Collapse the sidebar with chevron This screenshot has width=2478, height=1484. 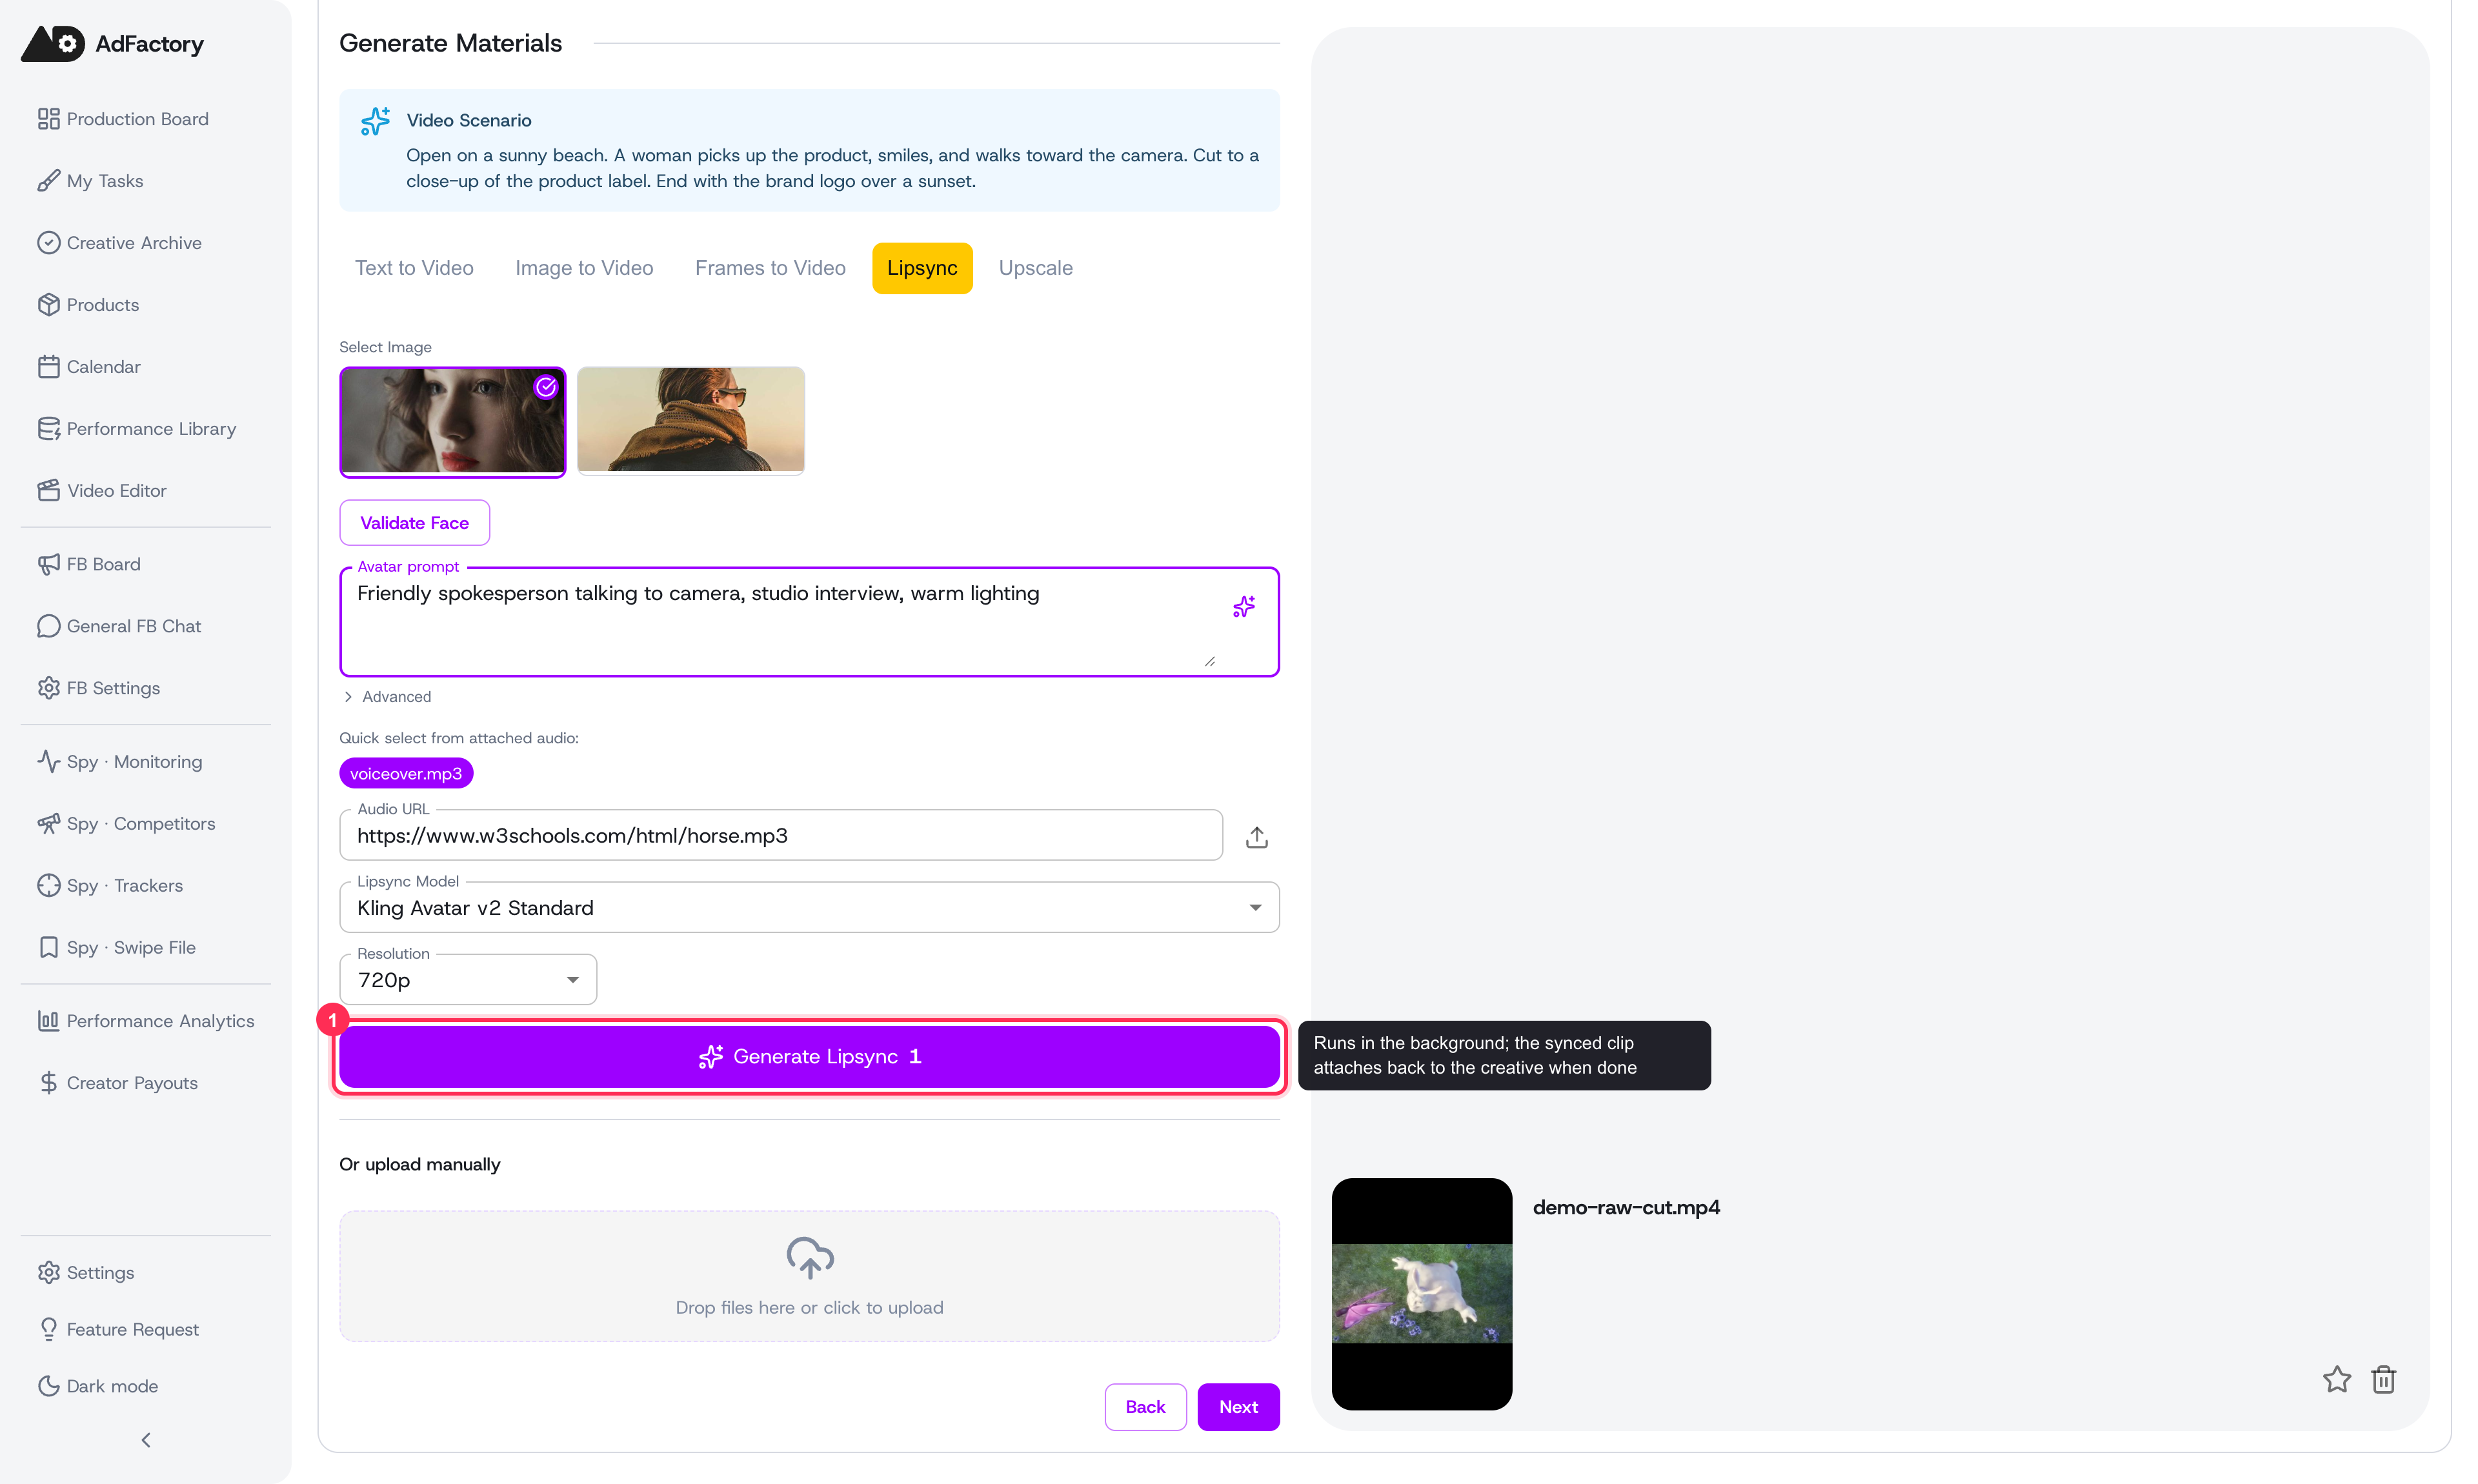click(146, 1440)
